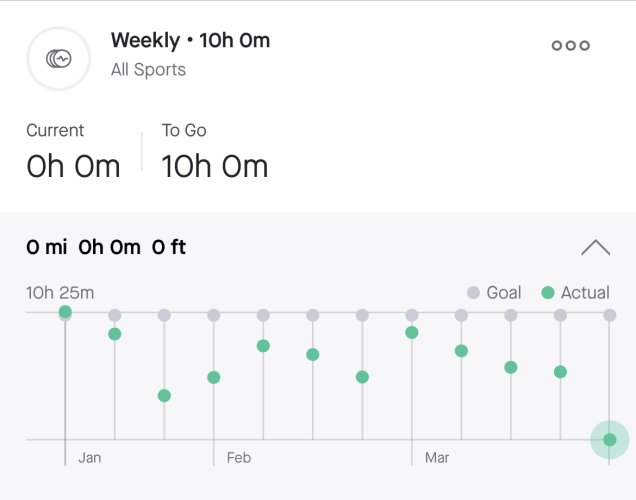Tap the To Go 10h 0m value
636x500 pixels.
tap(215, 167)
